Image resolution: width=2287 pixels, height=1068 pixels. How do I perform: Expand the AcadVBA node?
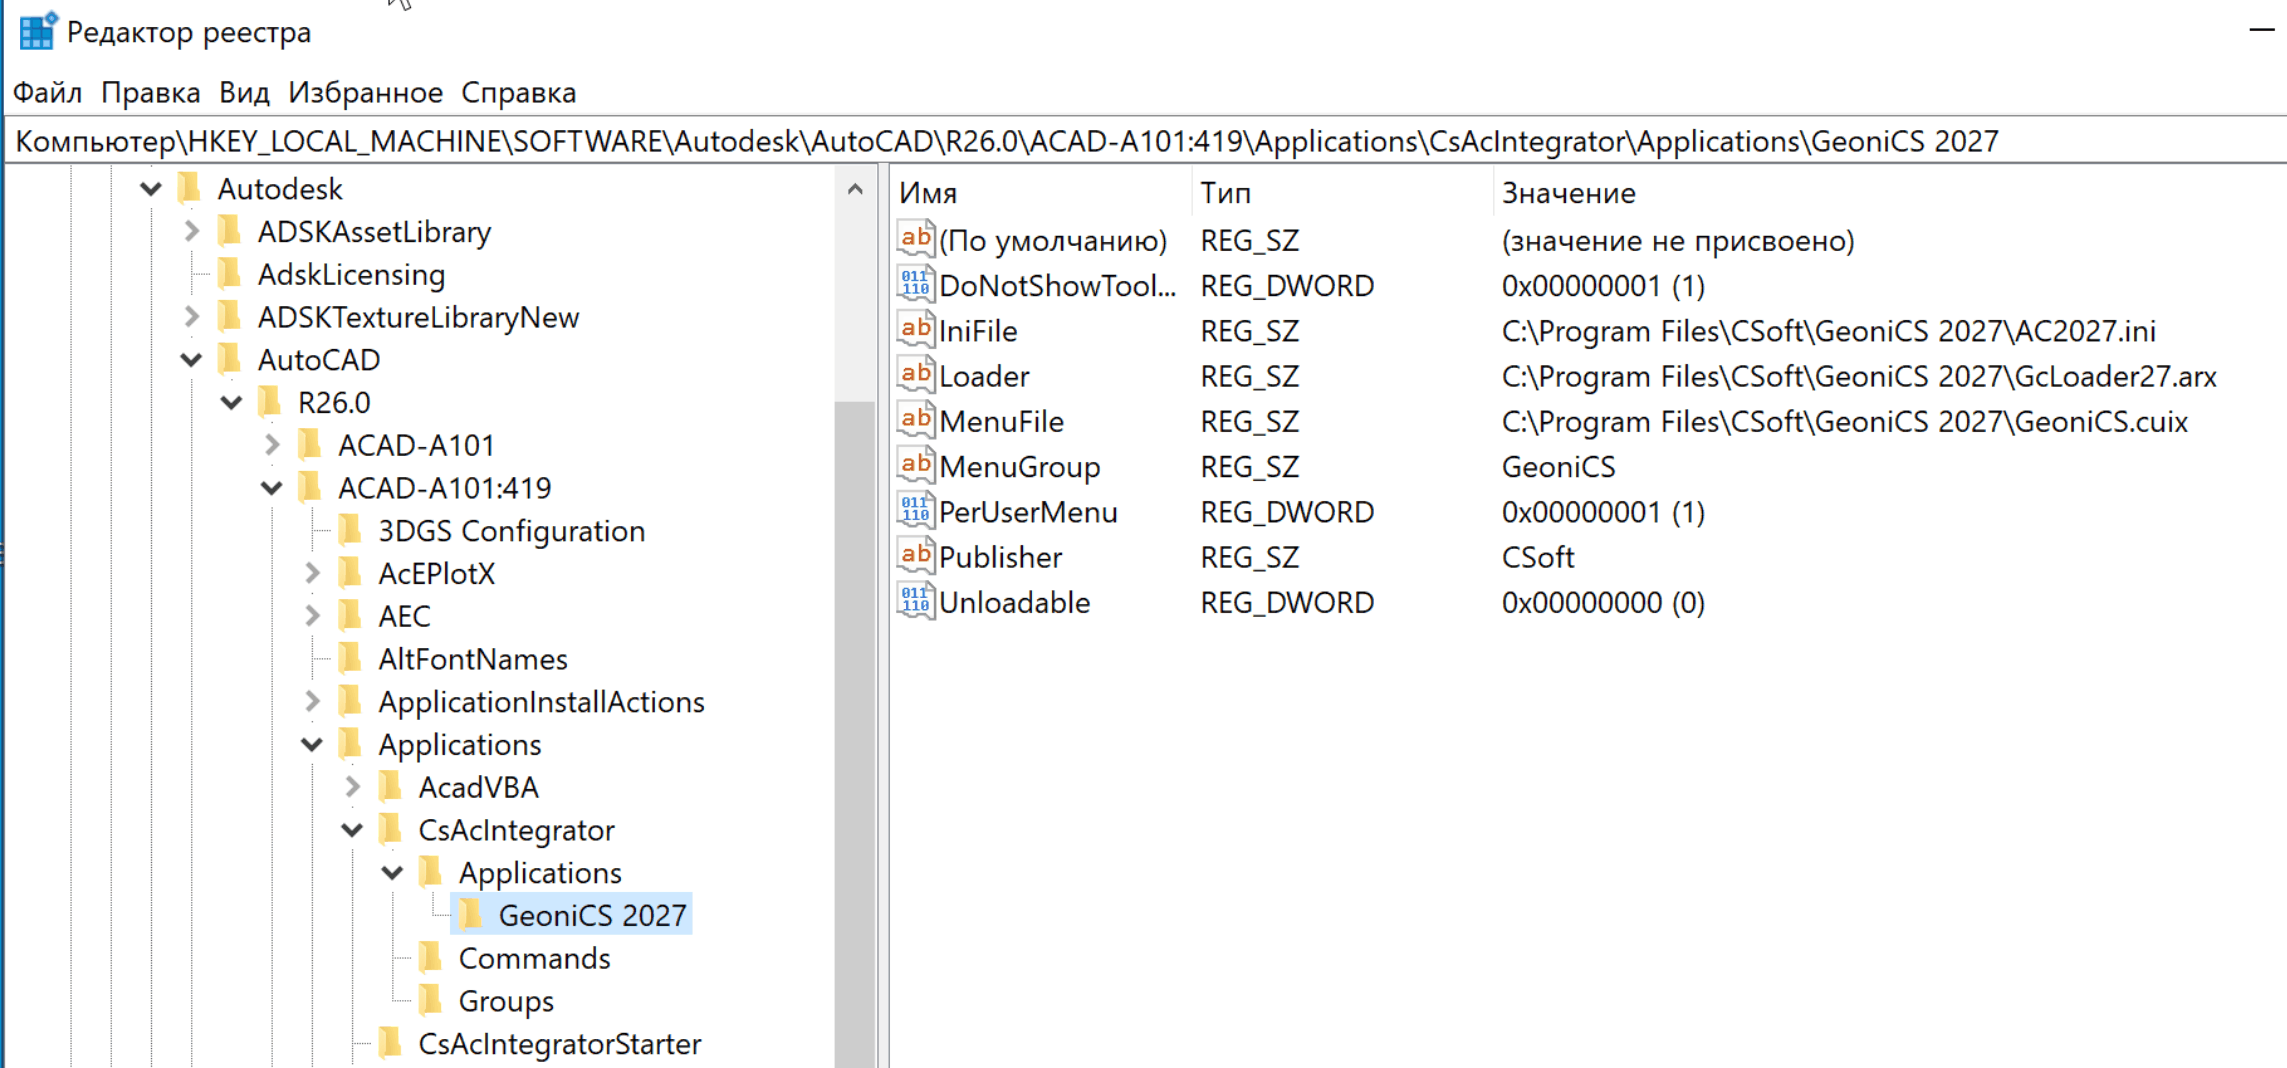[x=352, y=786]
